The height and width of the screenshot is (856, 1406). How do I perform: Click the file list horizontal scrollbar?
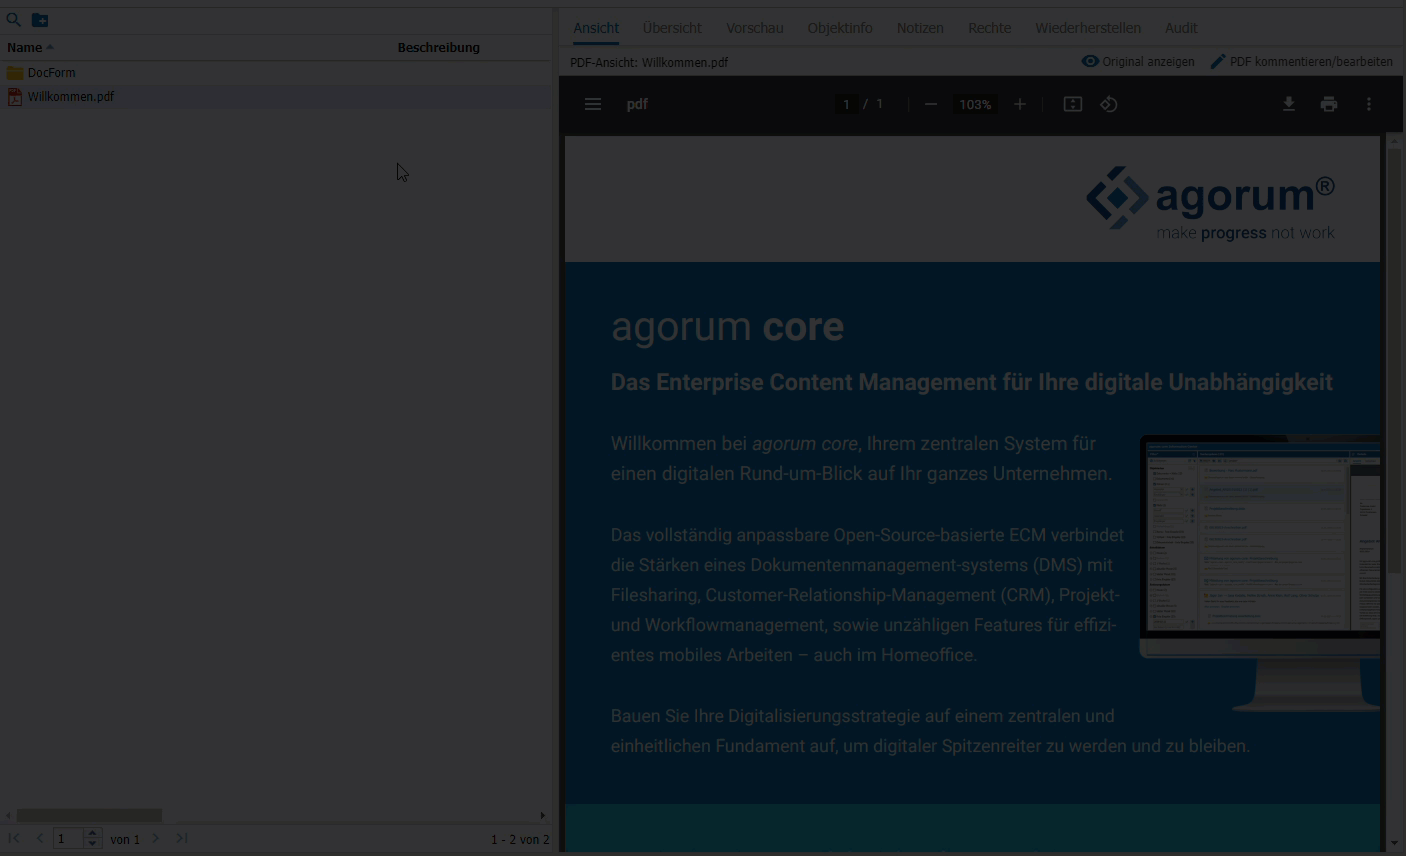tap(89, 816)
